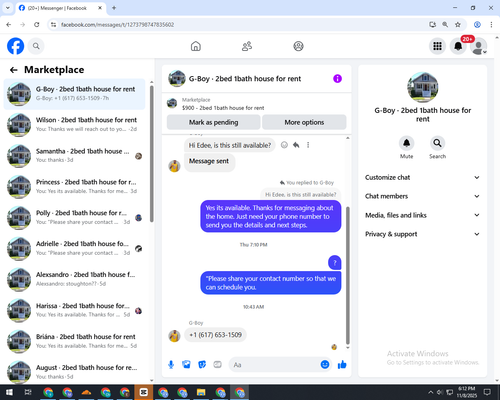
Task: Open the tab search dropdown arrow
Action: [8, 8]
